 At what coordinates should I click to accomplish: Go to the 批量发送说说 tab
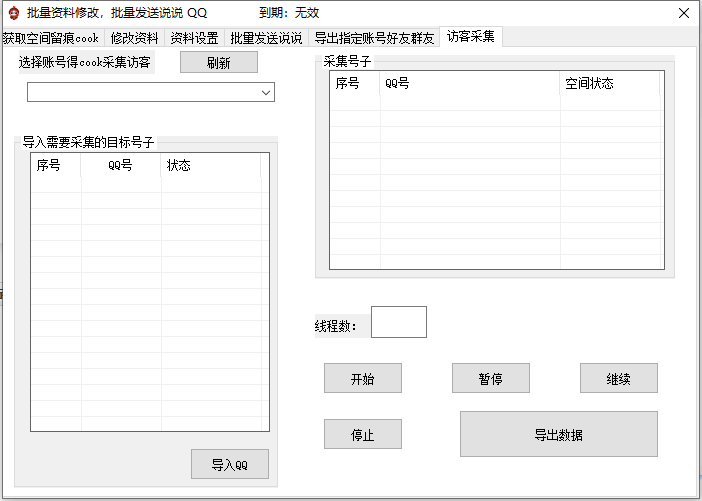(x=266, y=38)
